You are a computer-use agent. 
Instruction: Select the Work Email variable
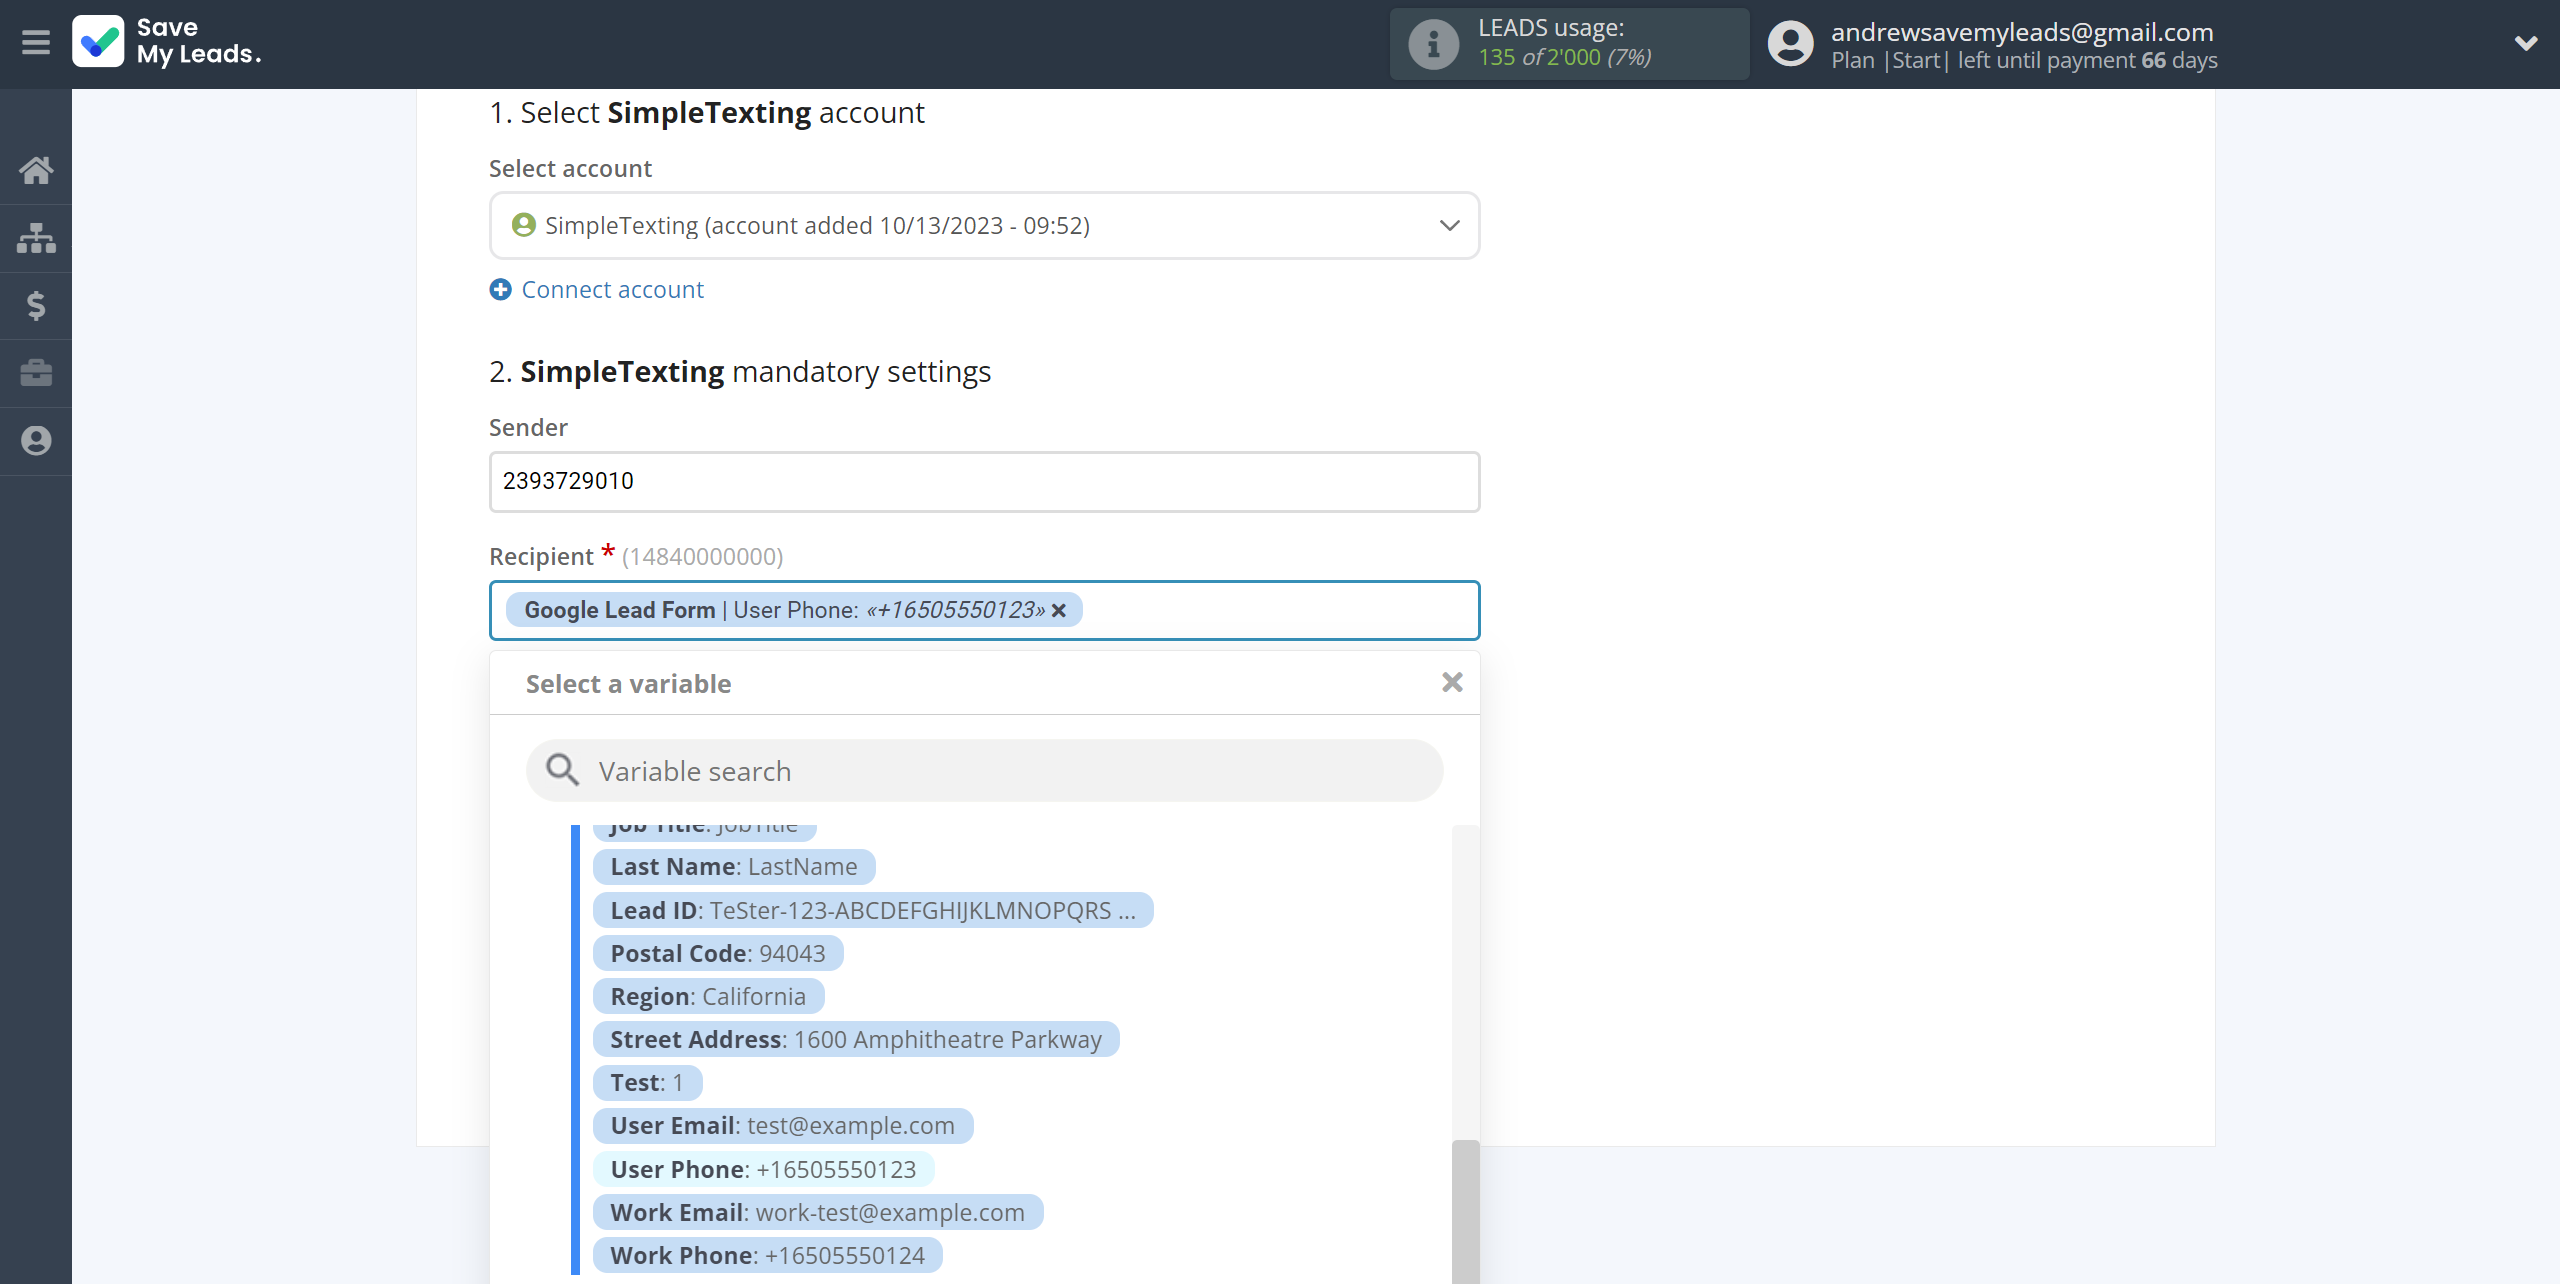coord(818,1212)
